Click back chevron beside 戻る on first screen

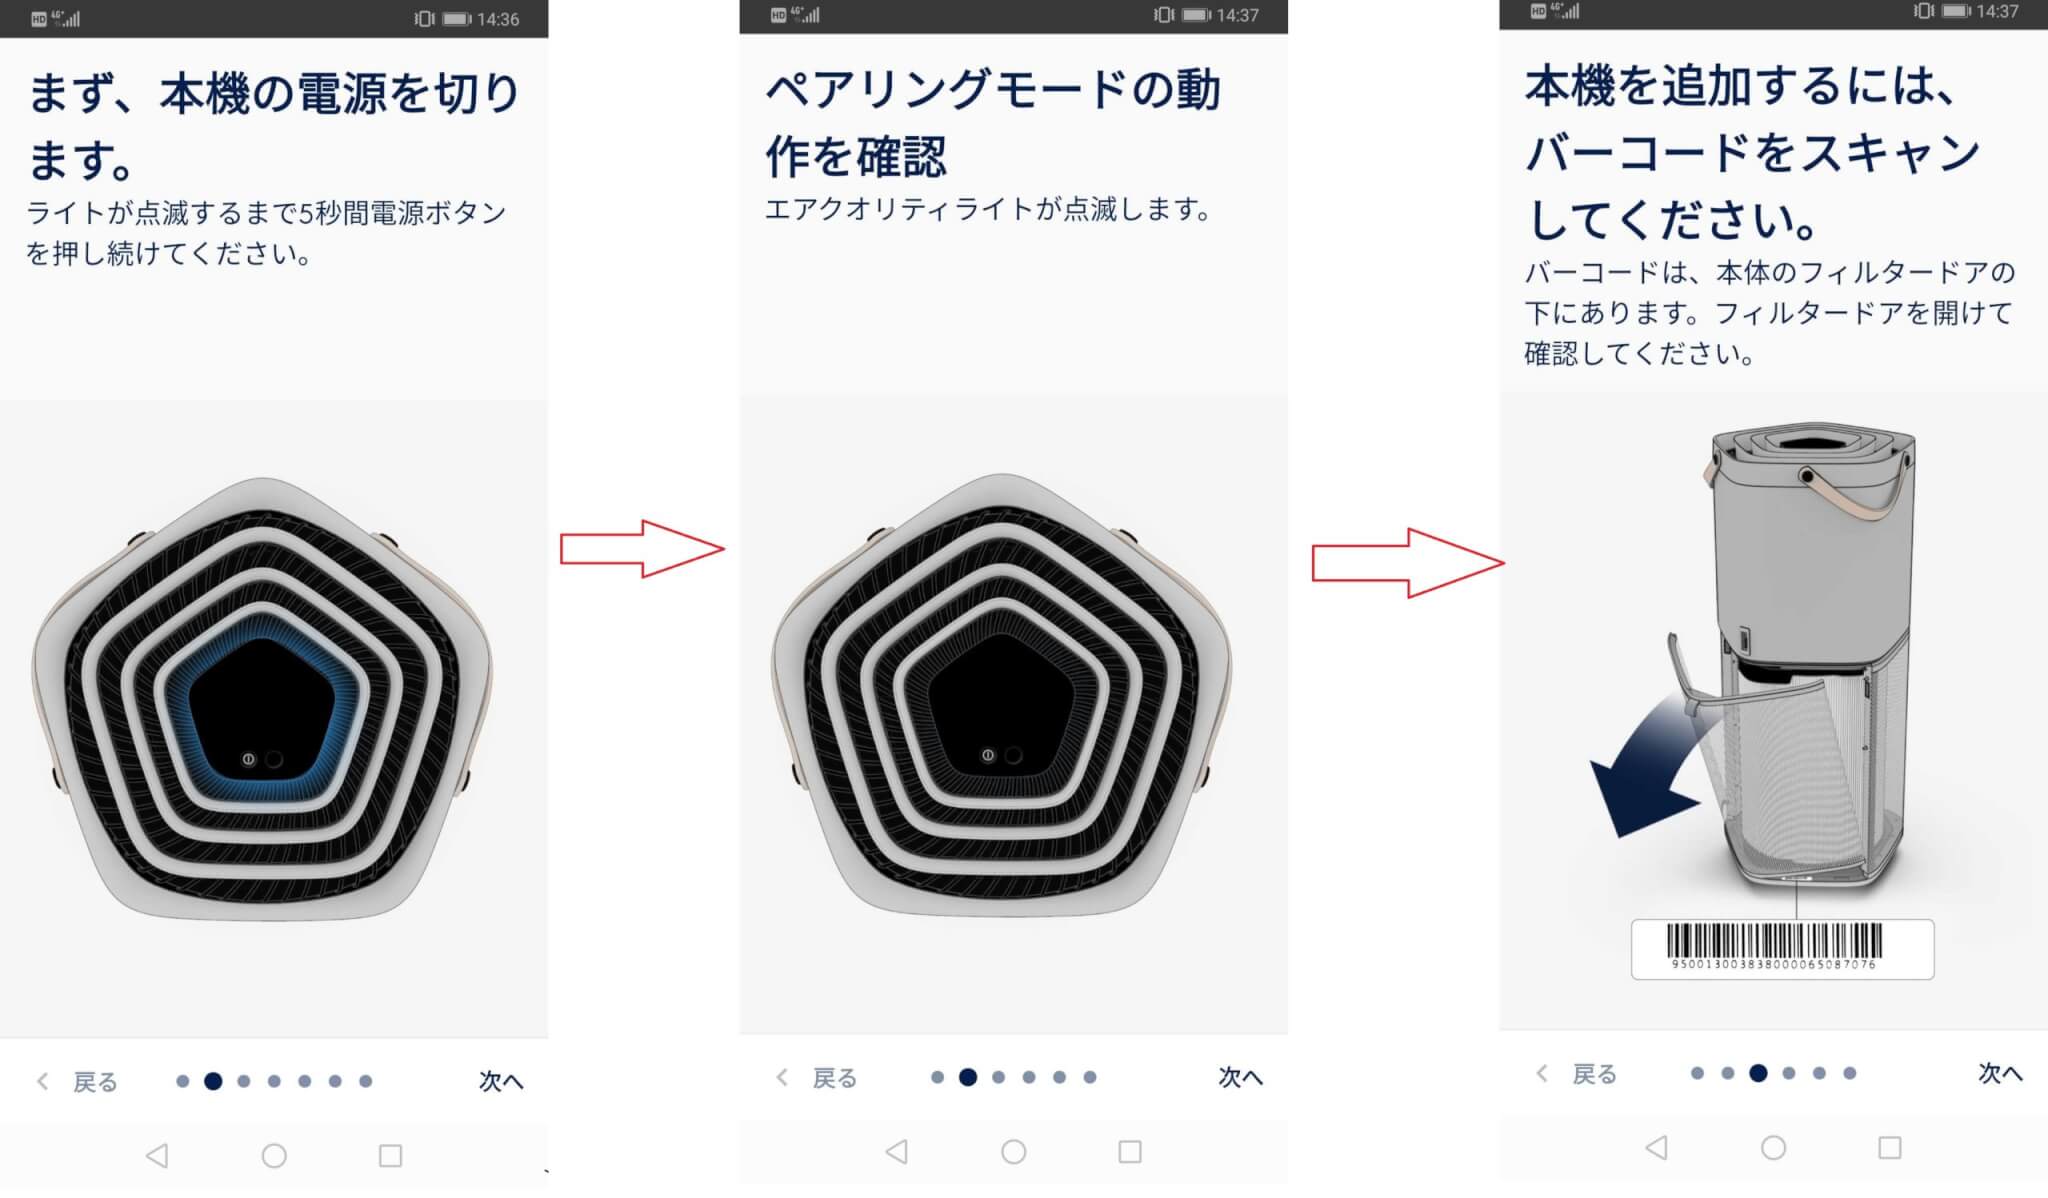(x=42, y=1081)
